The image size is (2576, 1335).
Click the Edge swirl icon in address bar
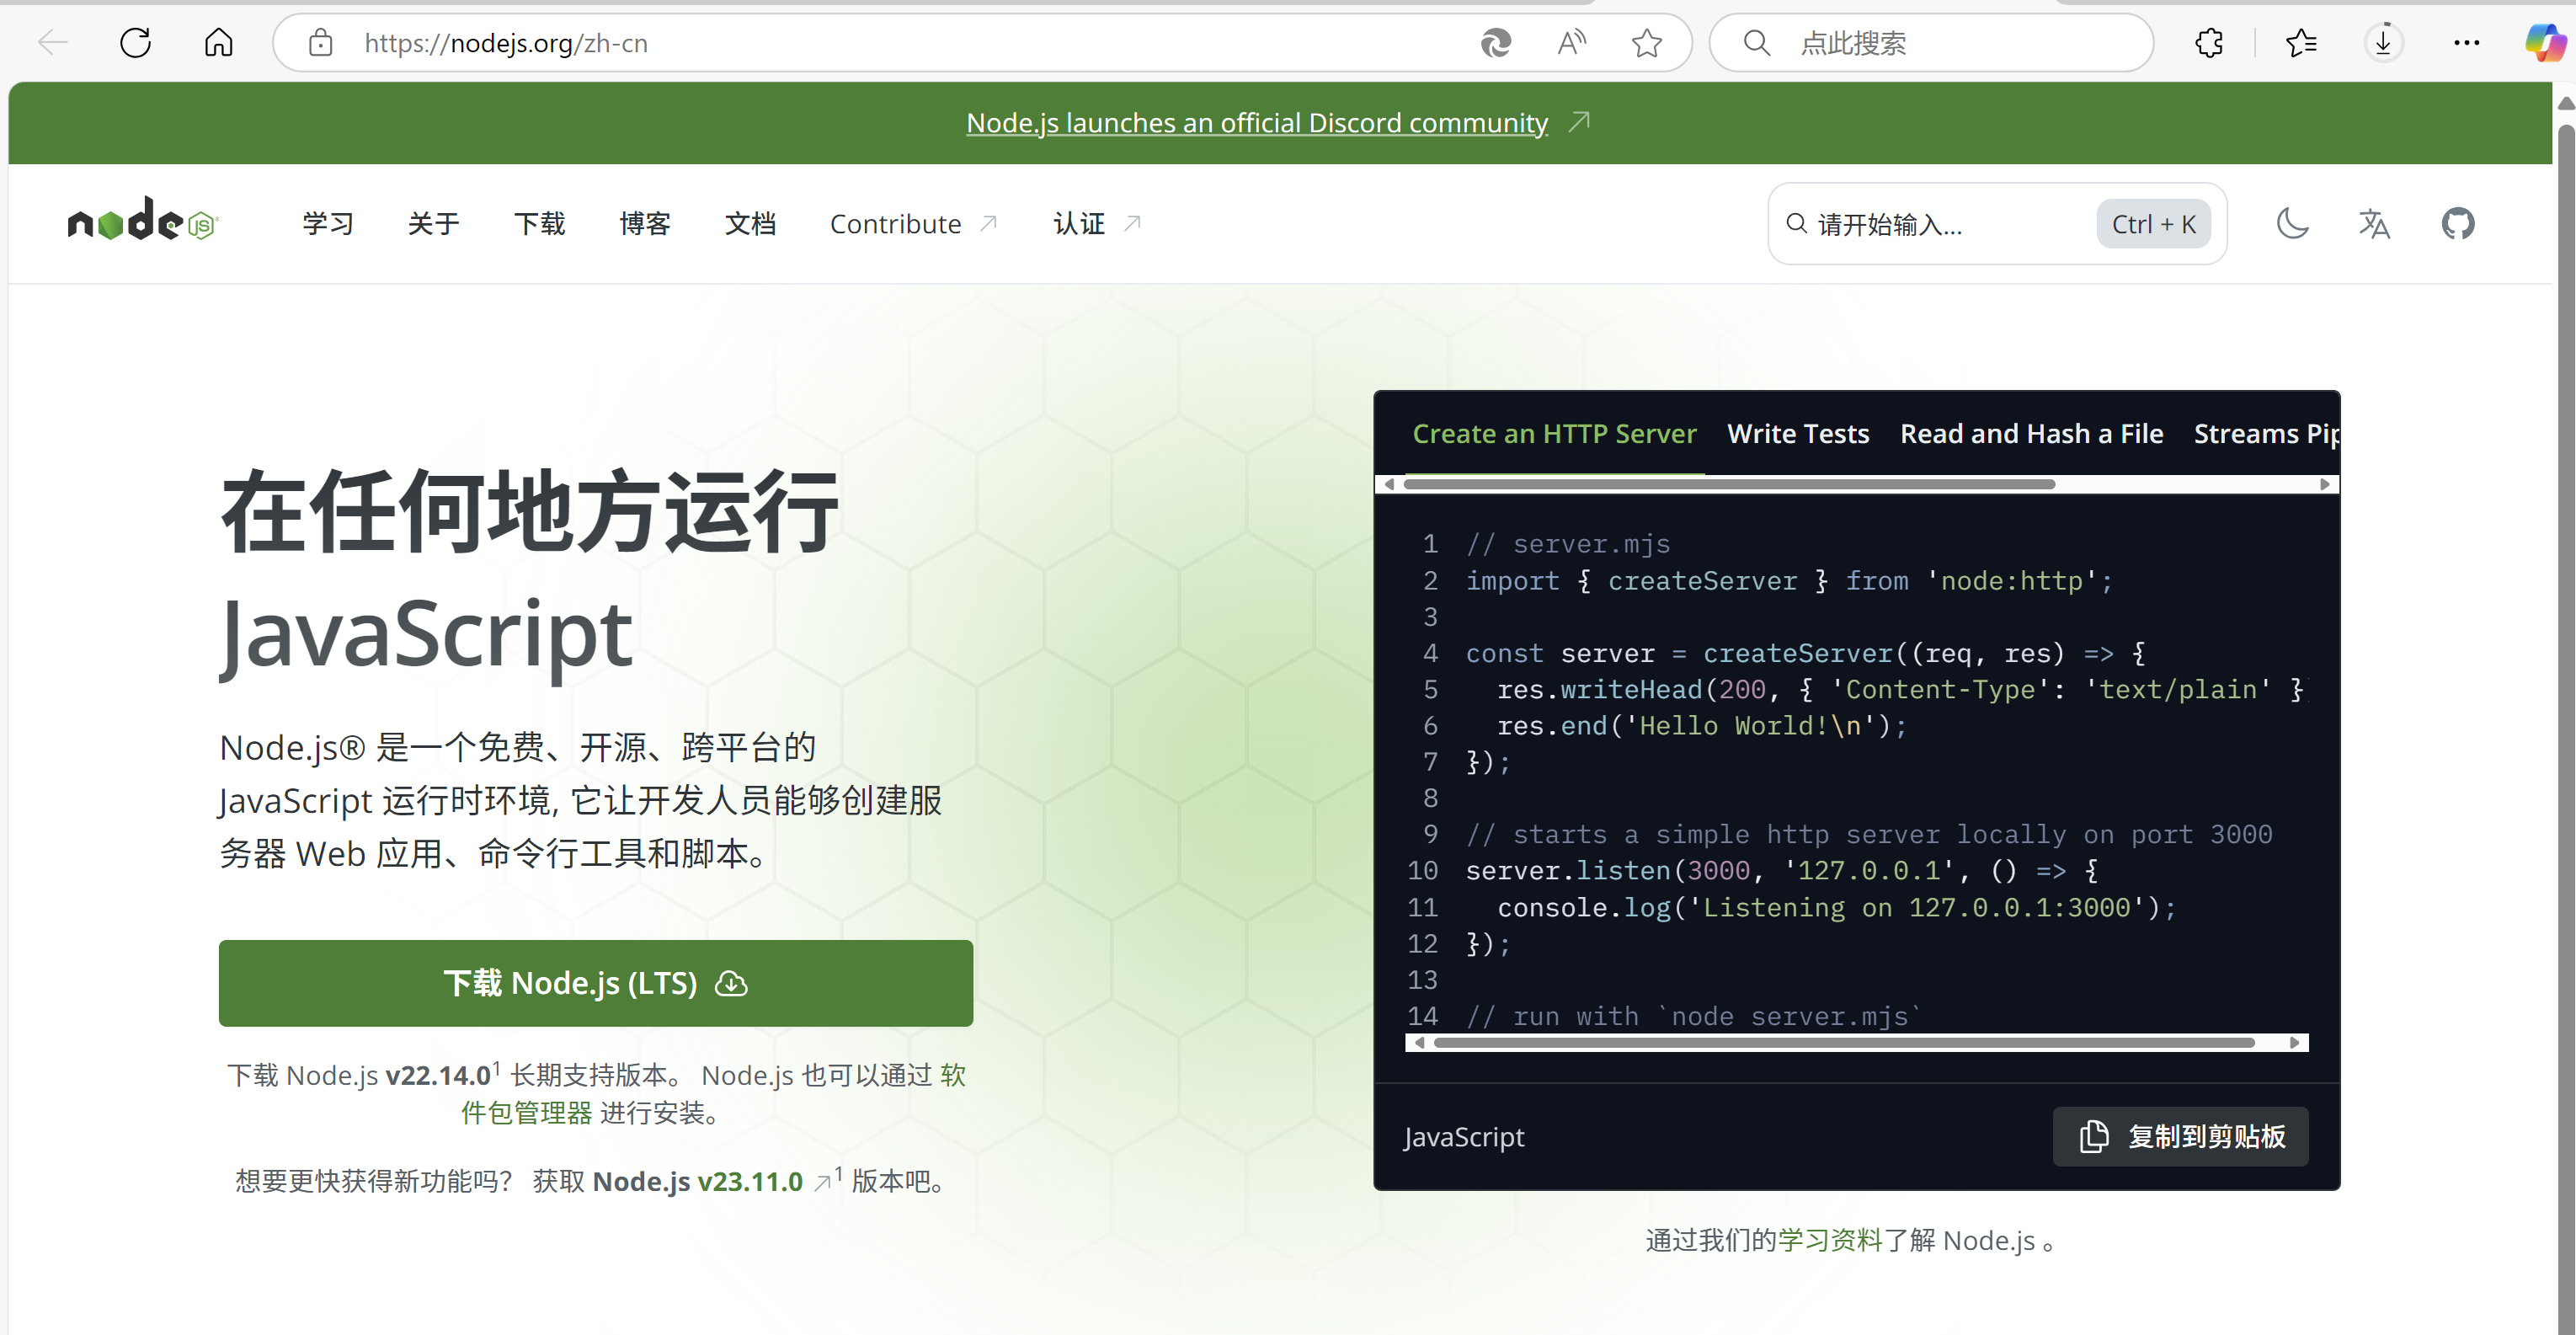point(1495,43)
